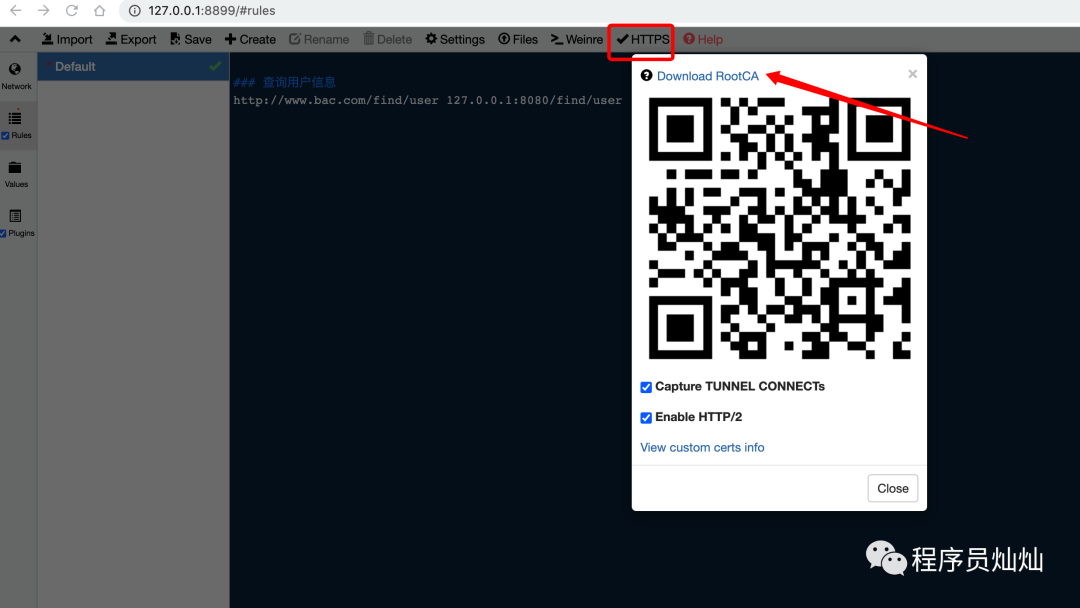Image resolution: width=1080 pixels, height=608 pixels.
Task: Toggle Enable HTTP/2 checkbox
Action: click(x=646, y=417)
